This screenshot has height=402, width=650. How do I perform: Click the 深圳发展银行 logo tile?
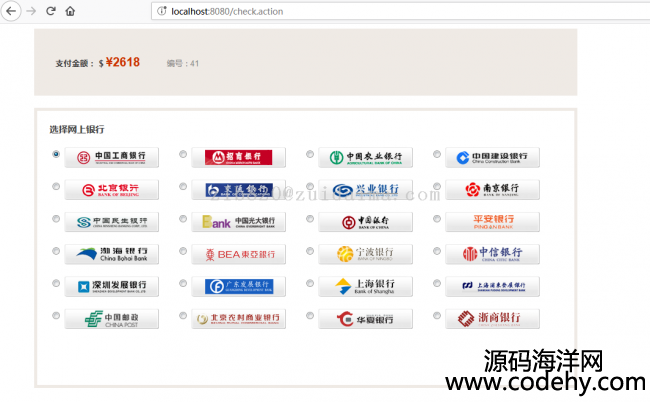pos(112,287)
